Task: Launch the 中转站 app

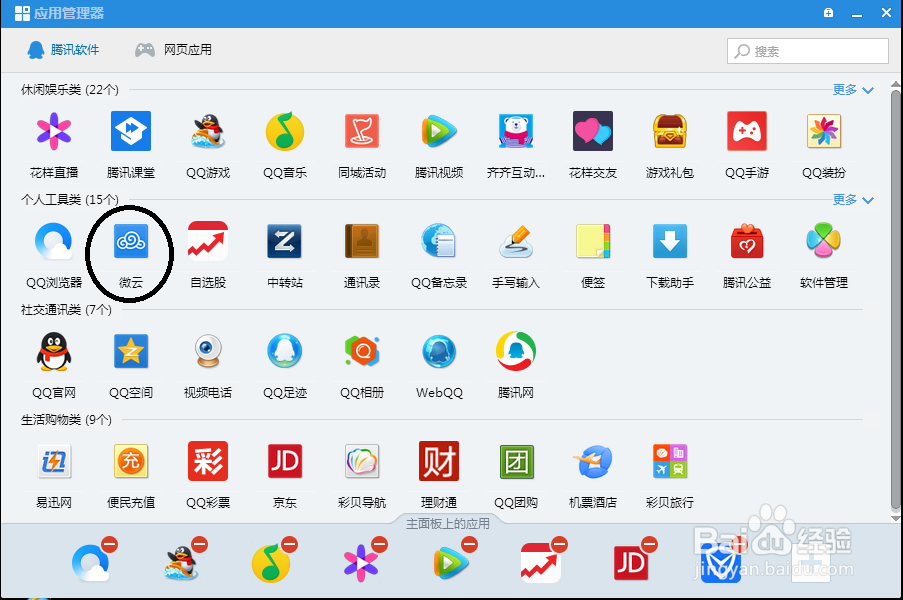Action: 285,241
